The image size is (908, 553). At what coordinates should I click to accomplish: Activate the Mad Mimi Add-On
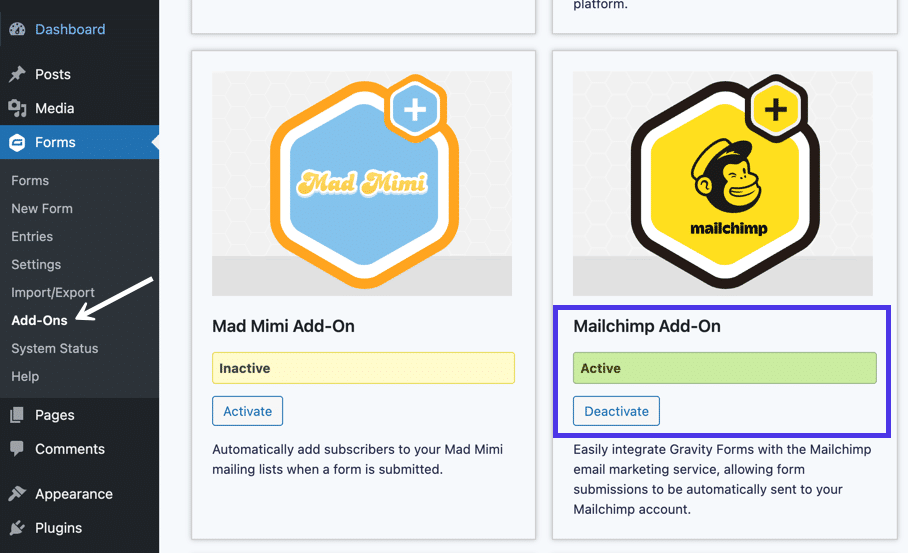248,411
